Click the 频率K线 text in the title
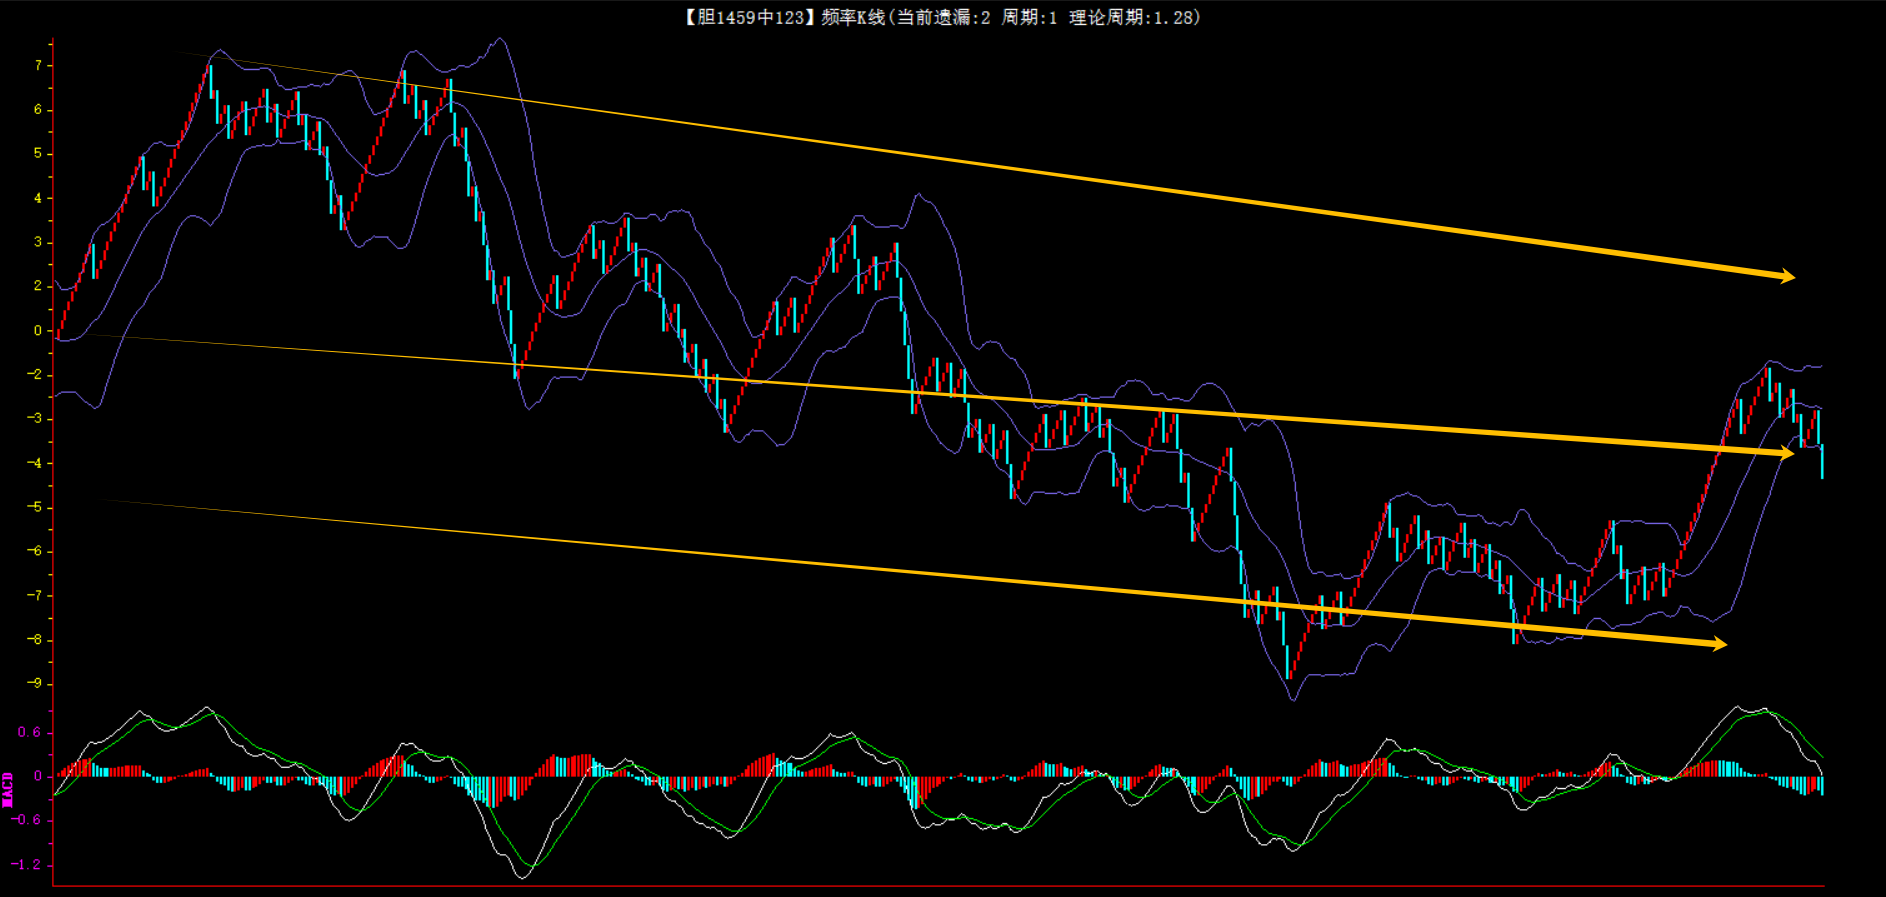 pyautogui.click(x=852, y=17)
